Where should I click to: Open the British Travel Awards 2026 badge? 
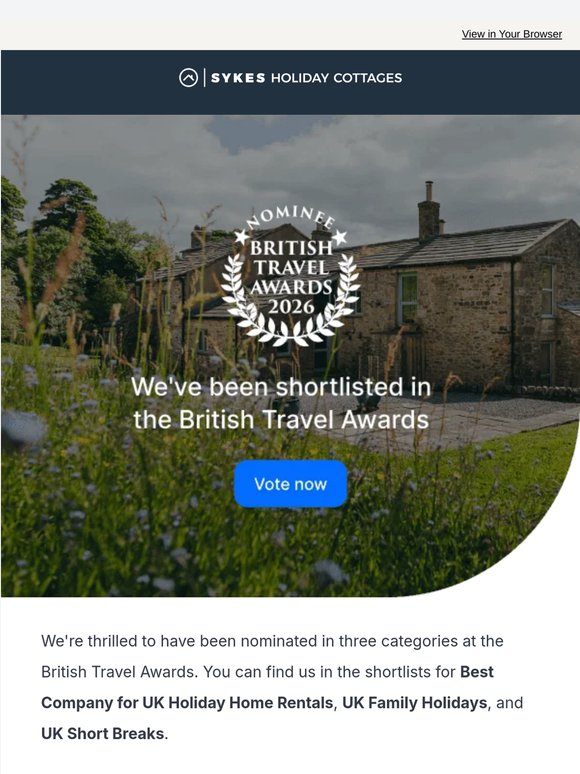[290, 275]
